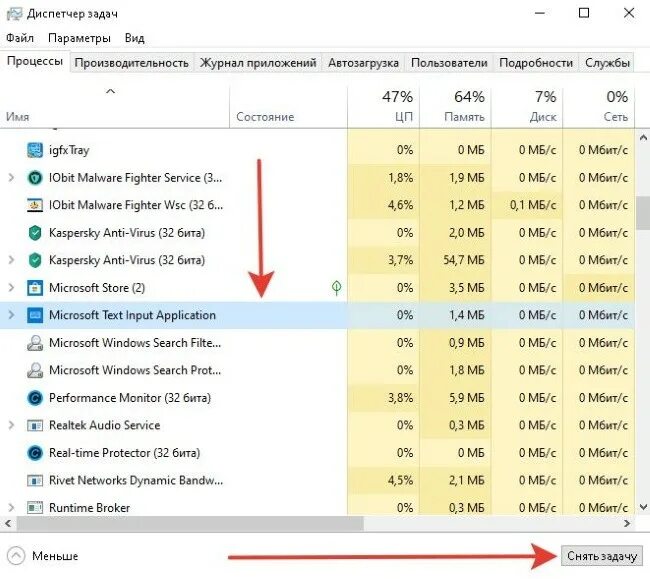The height and width of the screenshot is (579, 650).
Task: Click the 54,7 МБ memory value
Action: (x=463, y=260)
